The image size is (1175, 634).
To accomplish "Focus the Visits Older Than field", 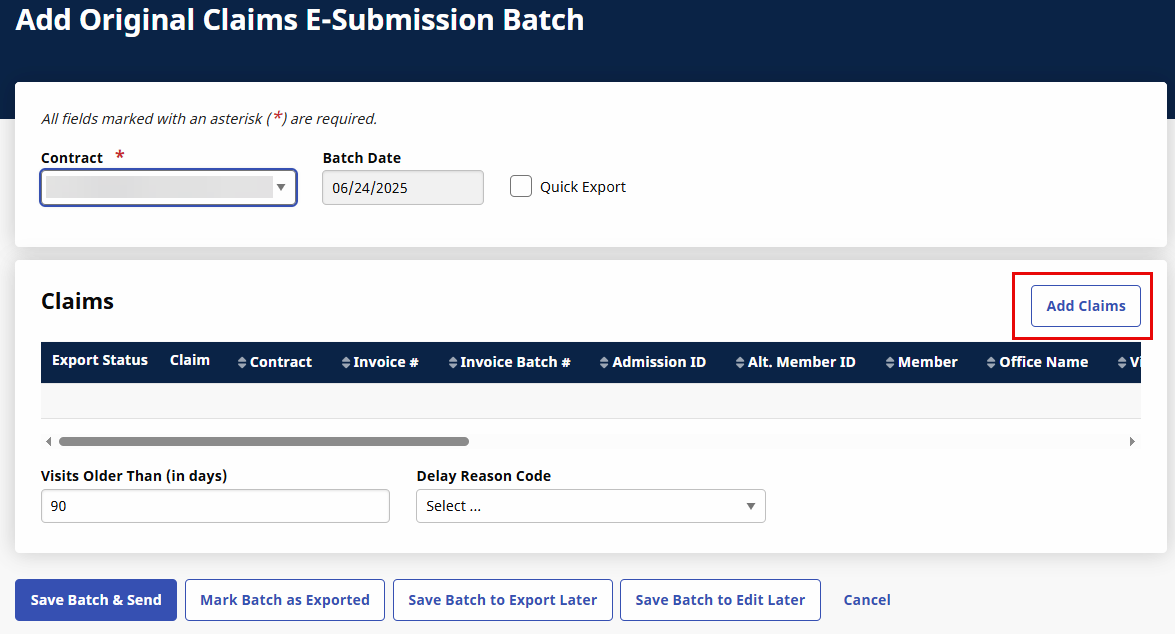I will [215, 506].
